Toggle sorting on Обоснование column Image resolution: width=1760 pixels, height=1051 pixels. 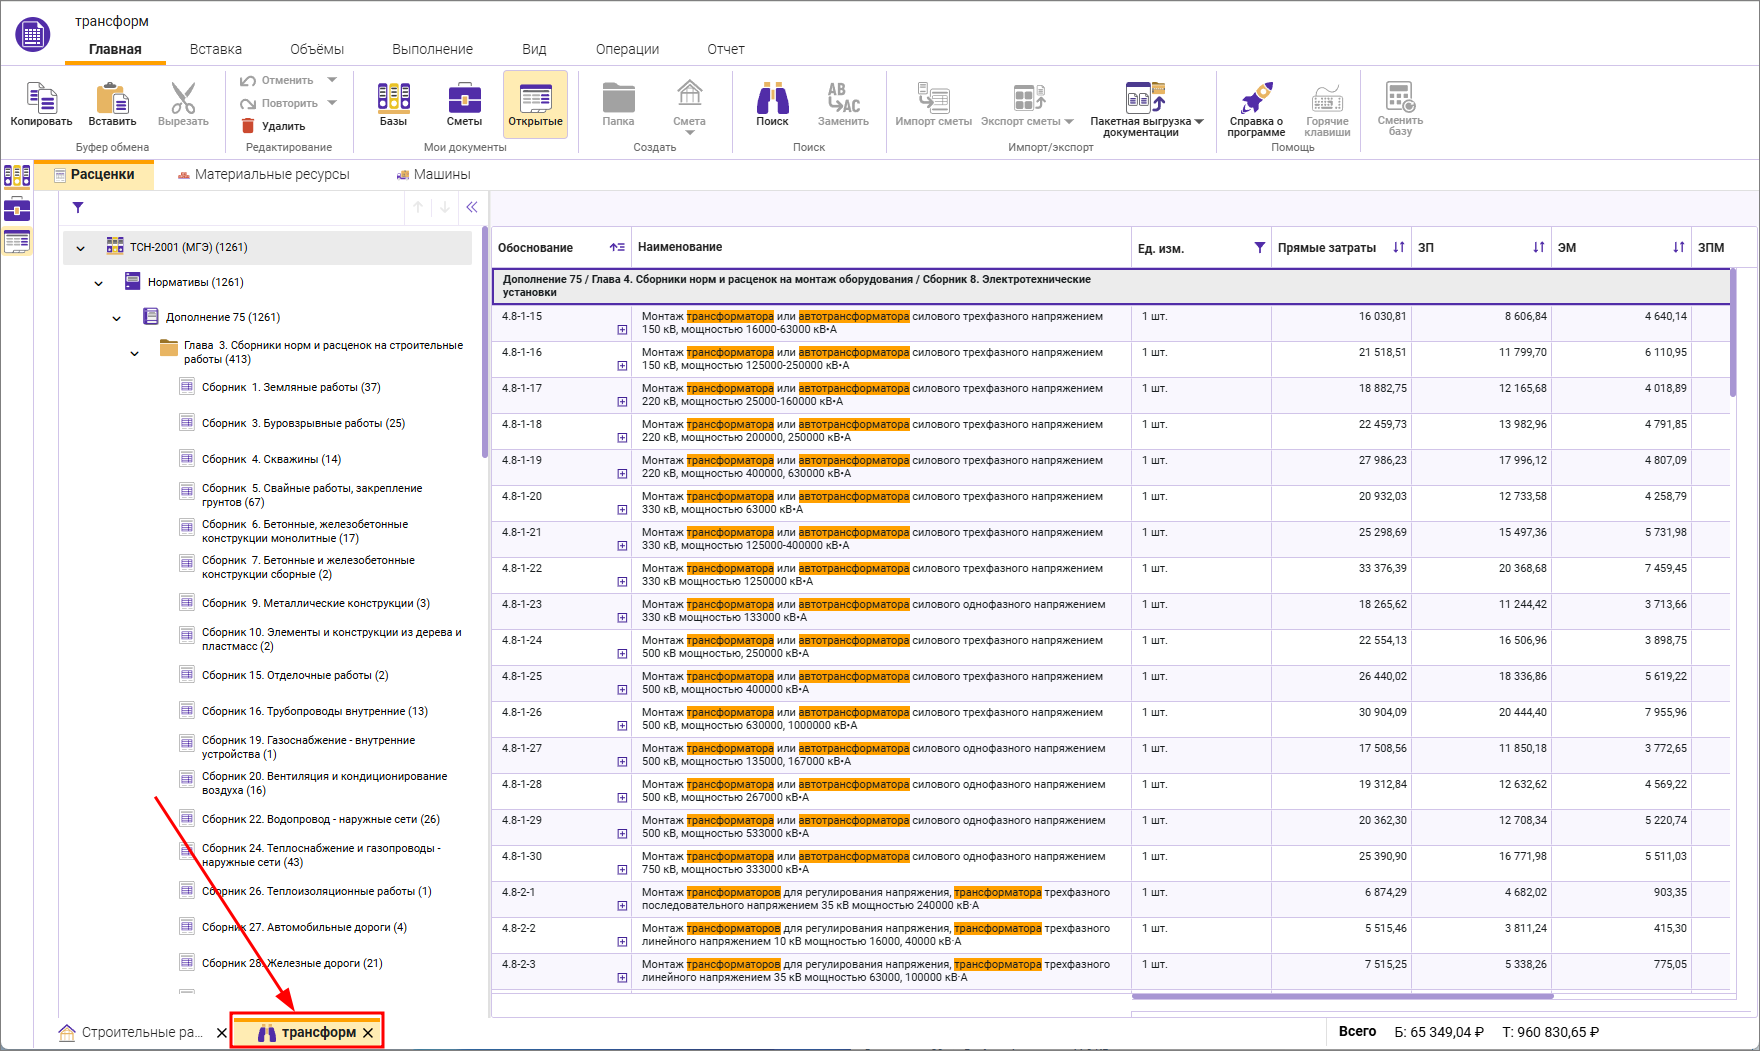point(617,248)
